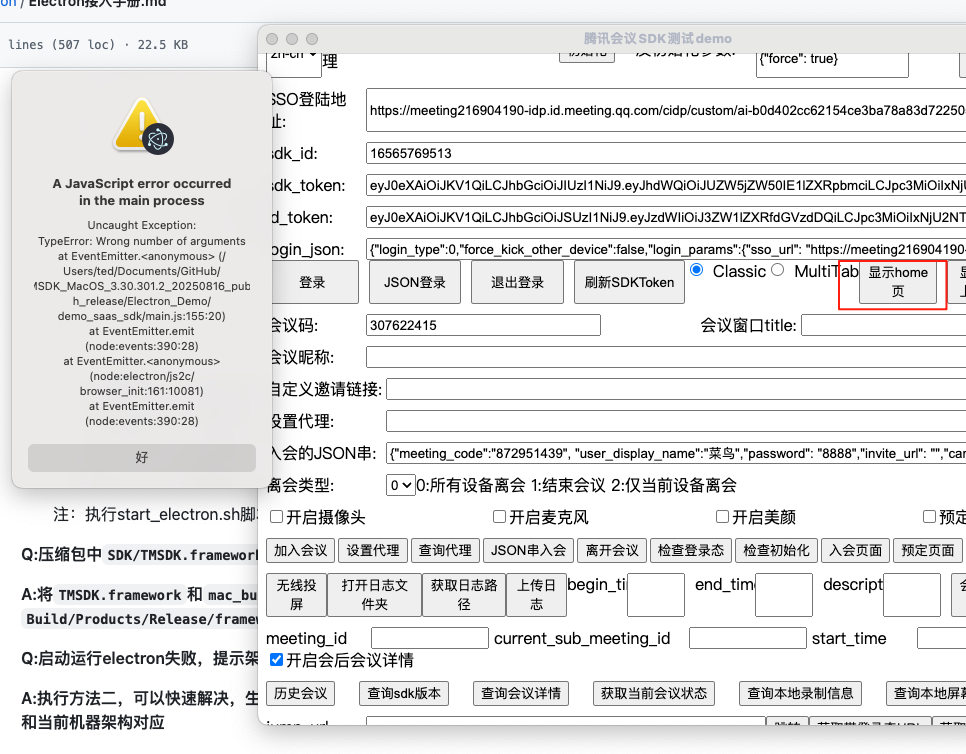Focus the current_sub_meeting_id input field
The height and width of the screenshot is (754, 966).
pos(748,638)
